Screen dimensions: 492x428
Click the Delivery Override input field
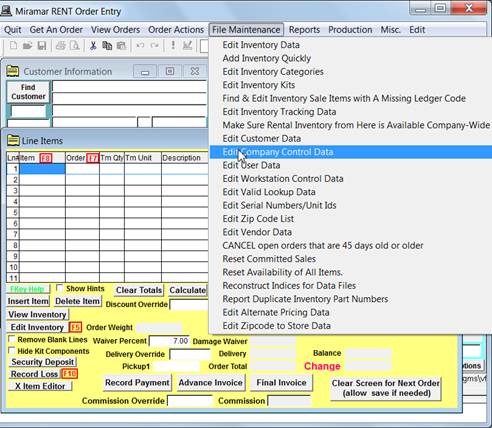(190, 354)
